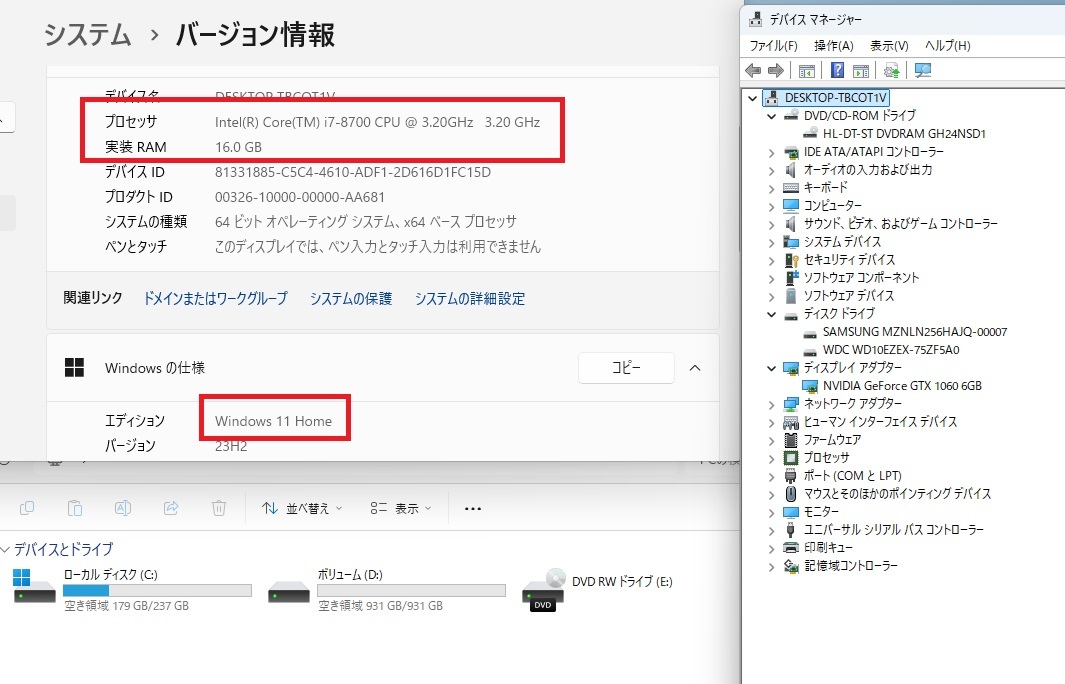Screen dimensions: 1065x684
Task: Collapse the Windows の仕様 section chevron
Action: coord(695,367)
